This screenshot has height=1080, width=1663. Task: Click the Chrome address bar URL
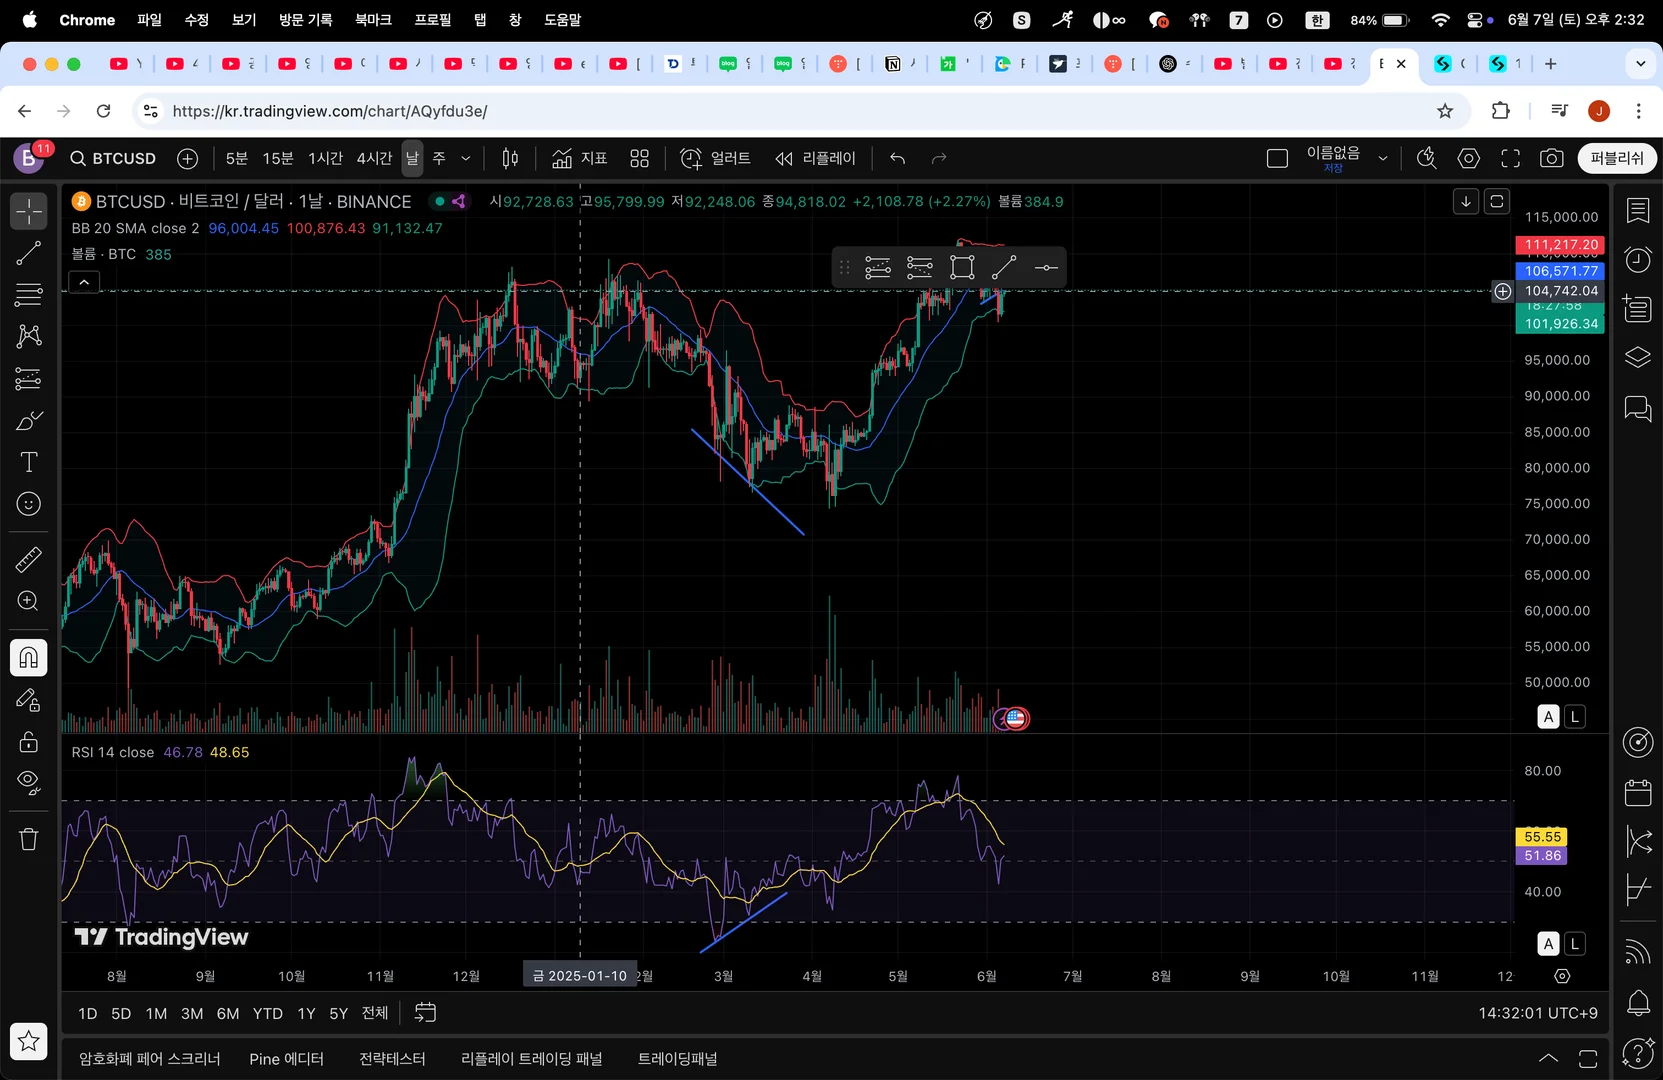click(x=330, y=111)
